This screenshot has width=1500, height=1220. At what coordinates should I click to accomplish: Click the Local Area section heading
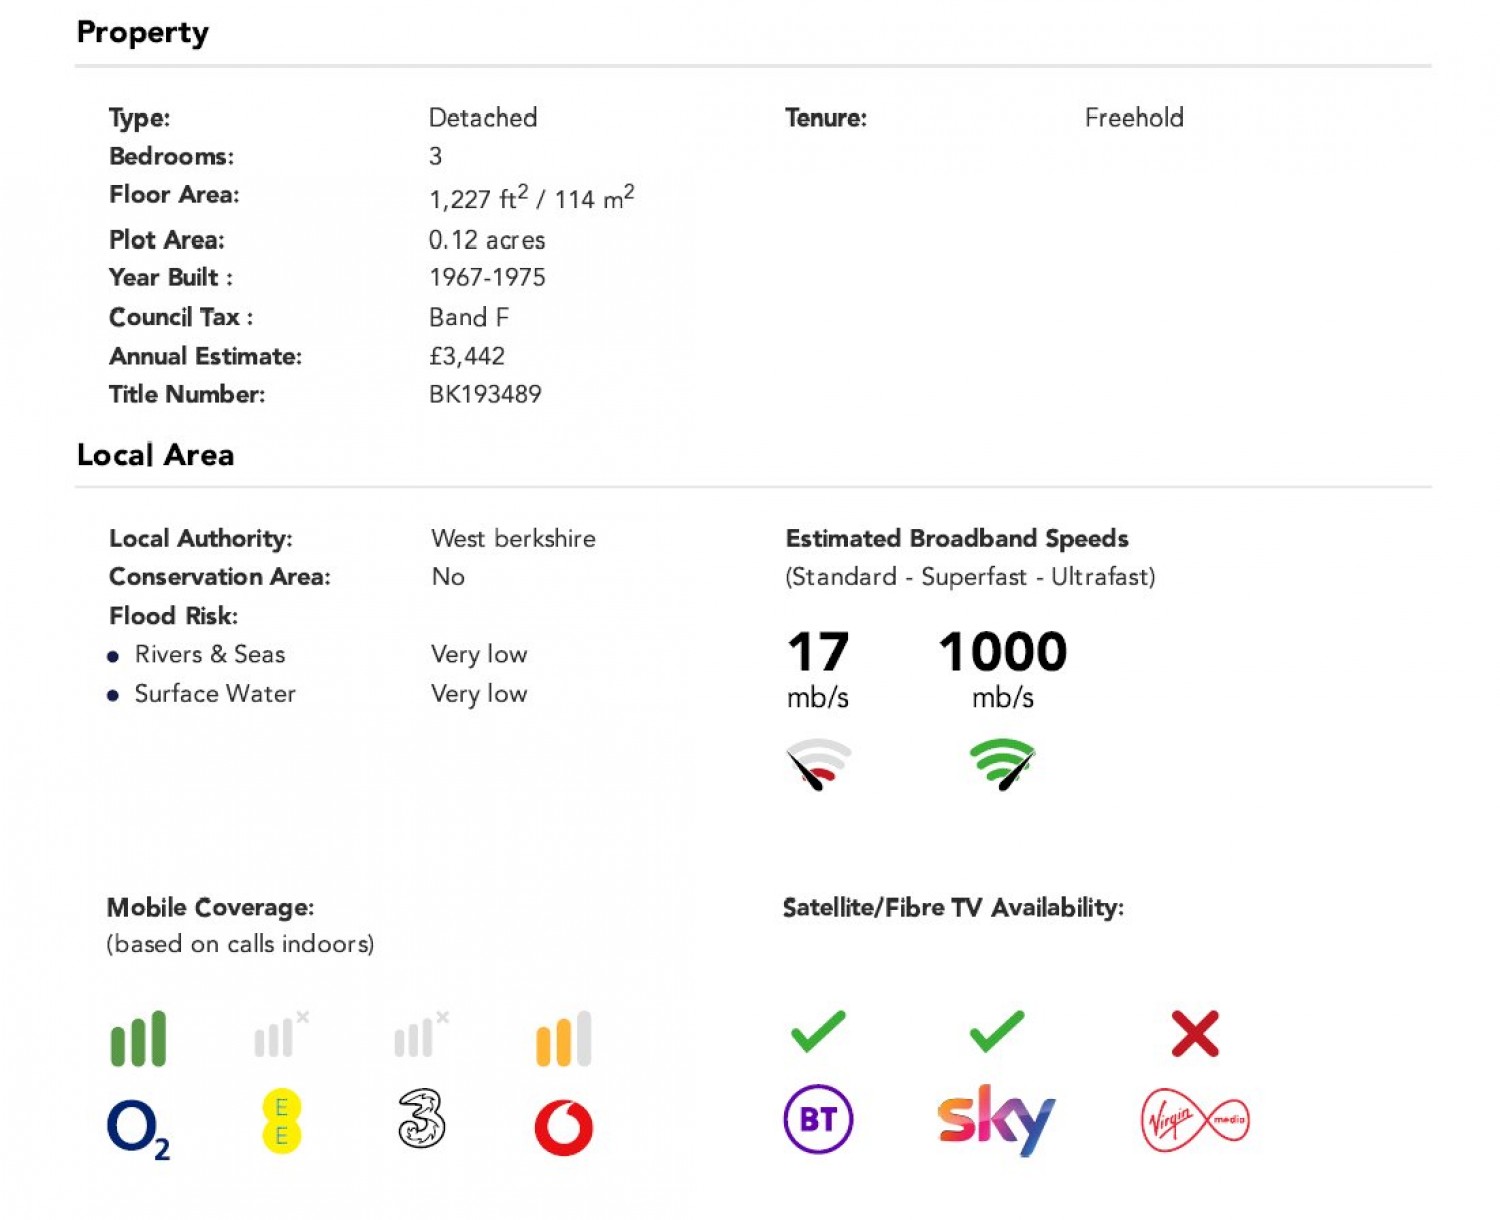tap(156, 455)
